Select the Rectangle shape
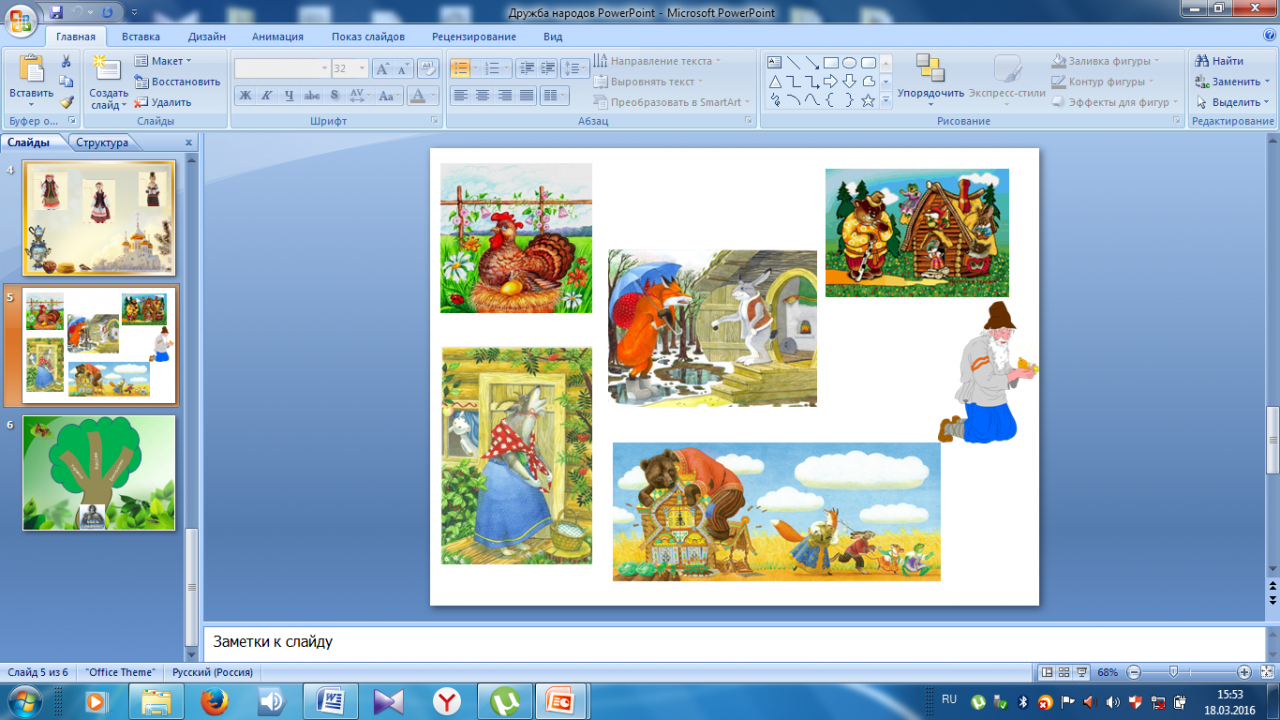This screenshot has width=1280, height=720. [831, 62]
